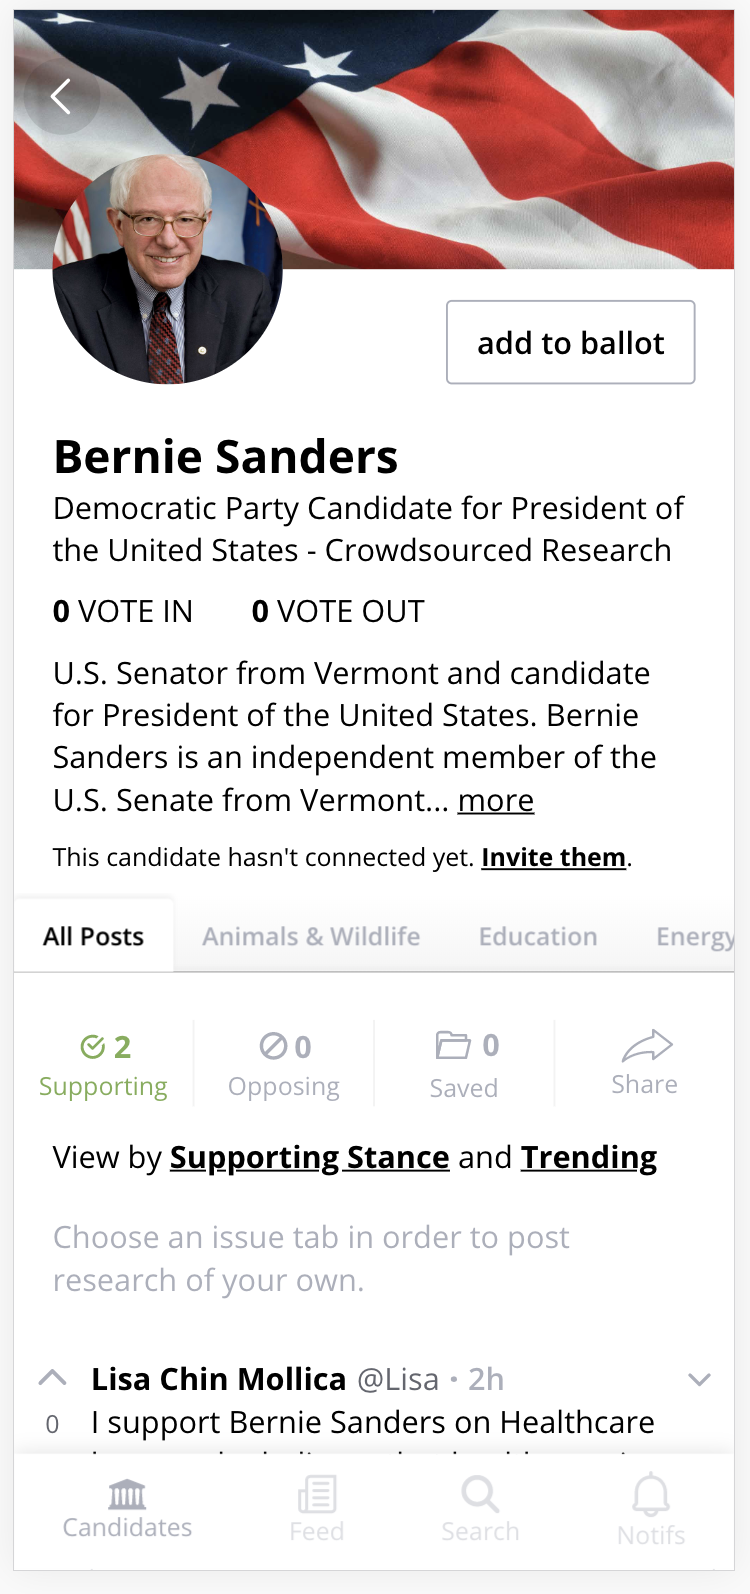
Task: Open the Energy issue tab
Action: click(695, 935)
